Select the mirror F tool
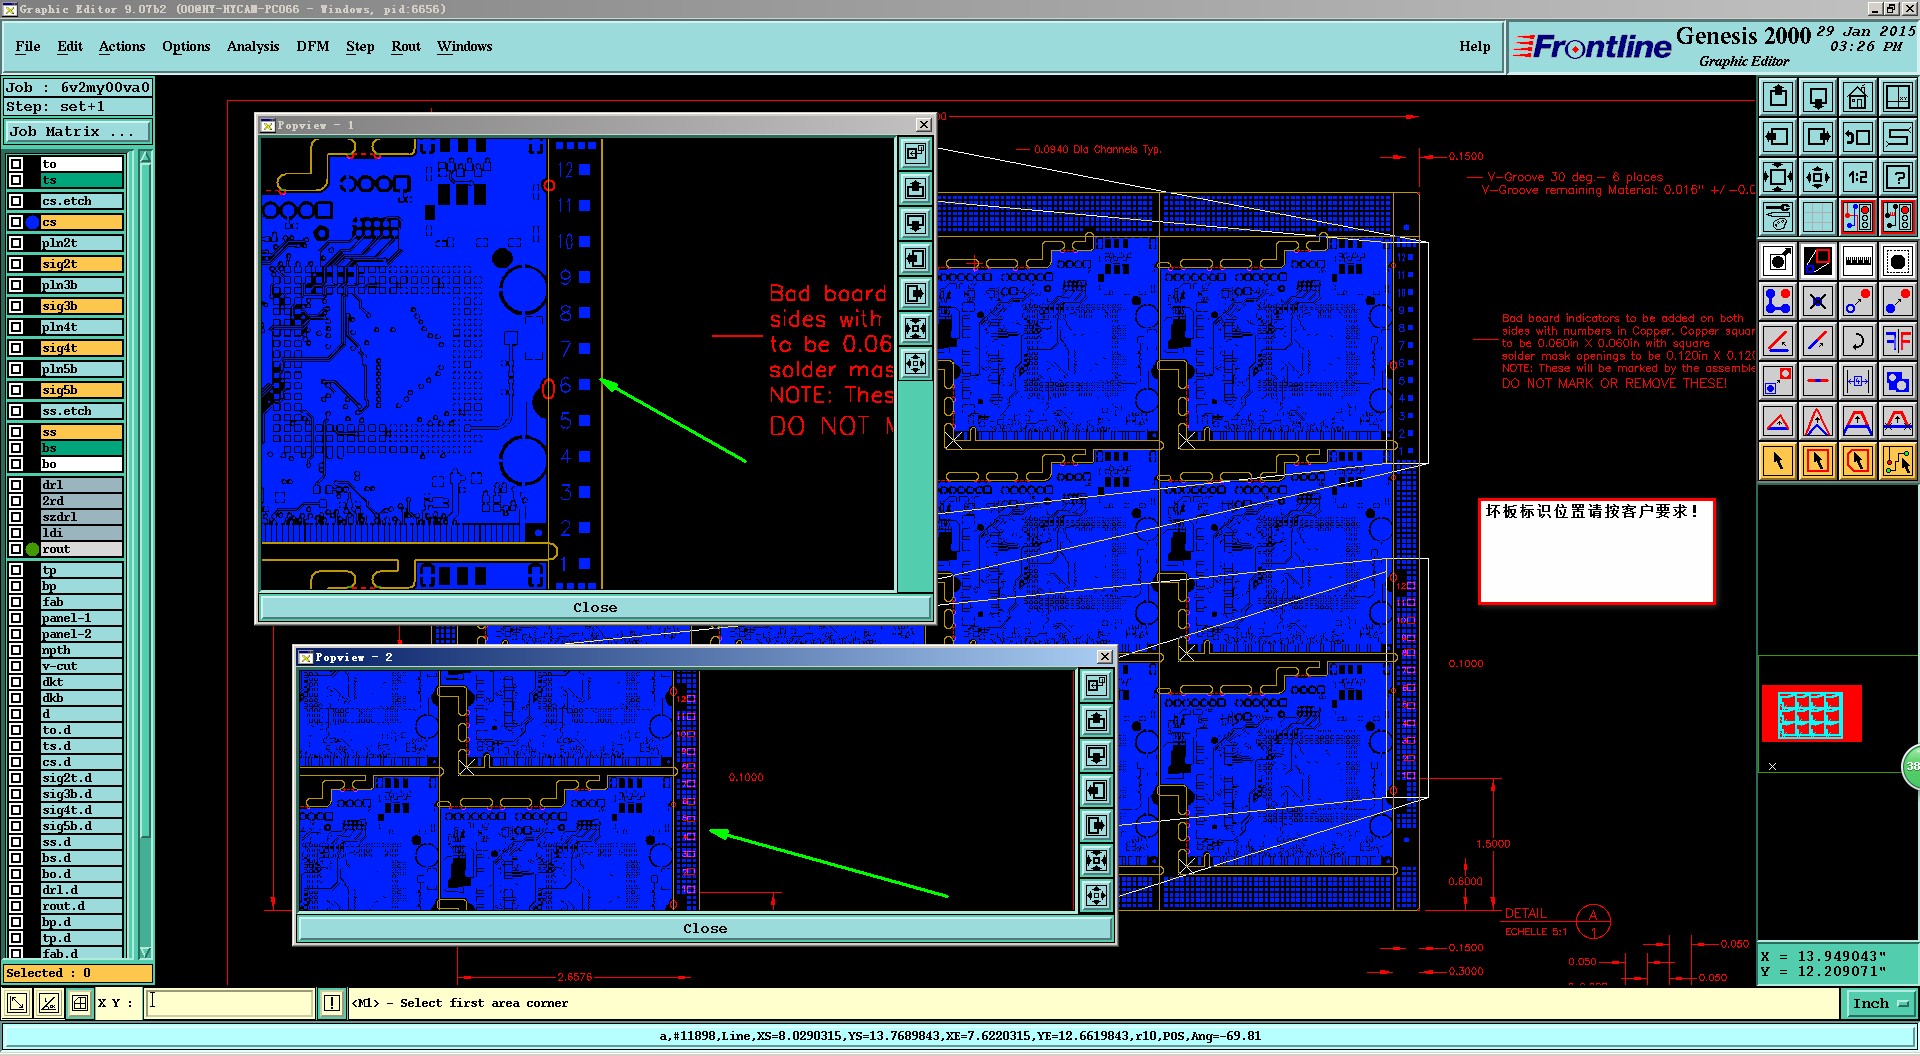The height and width of the screenshot is (1056, 1920). coord(1898,341)
